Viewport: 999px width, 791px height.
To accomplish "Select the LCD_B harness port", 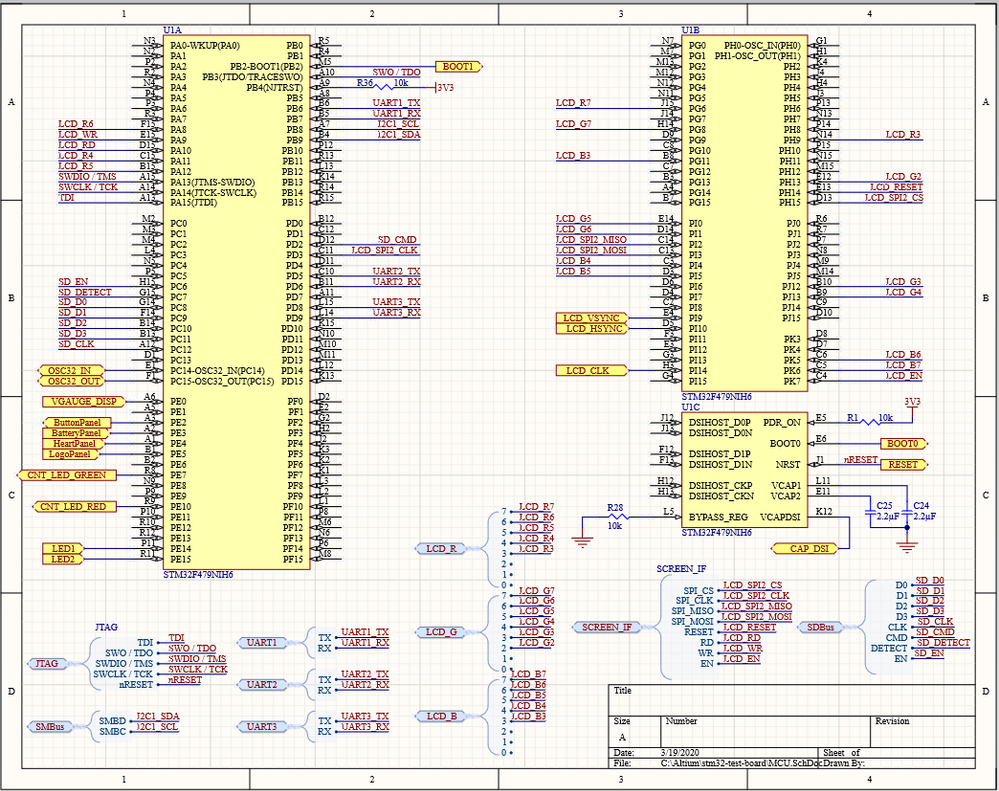I will (441, 716).
